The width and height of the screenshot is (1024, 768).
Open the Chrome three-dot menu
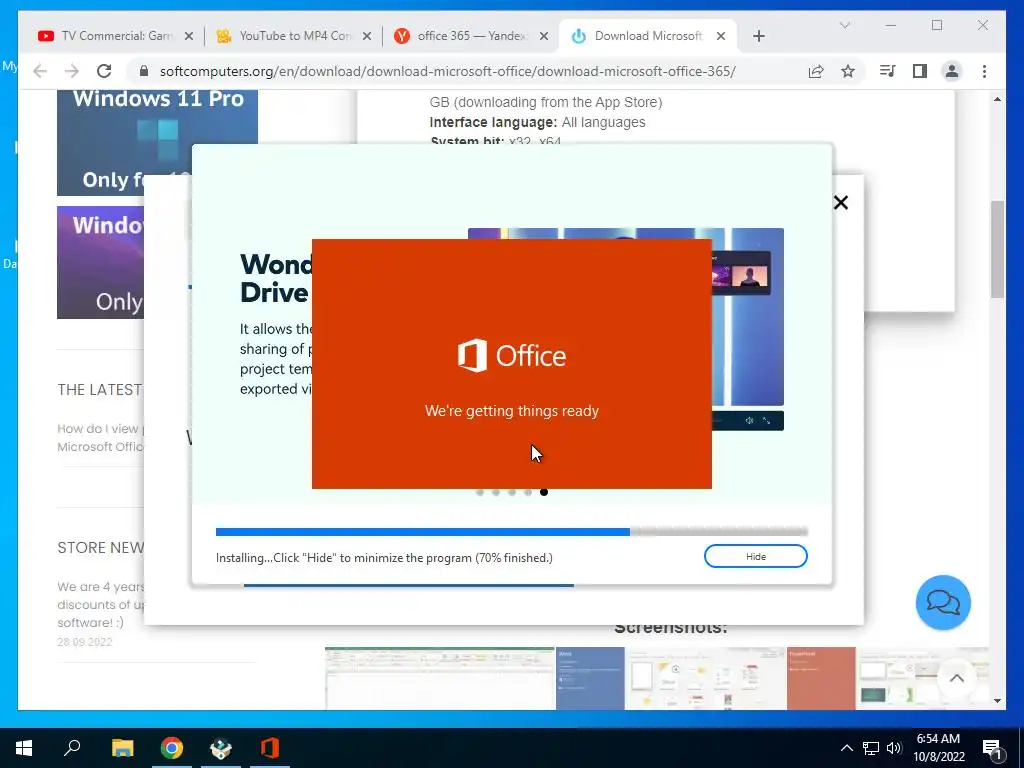(984, 71)
